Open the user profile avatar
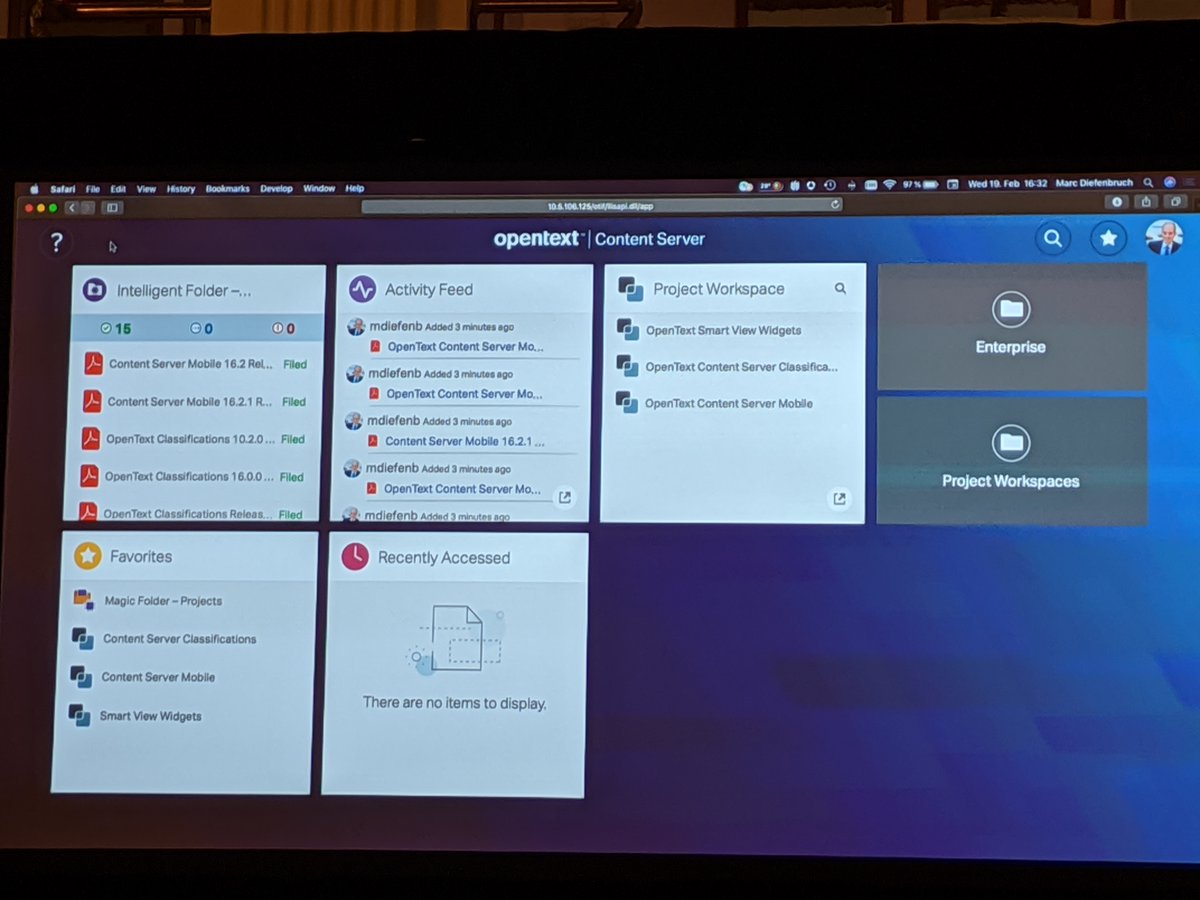Screen dimensions: 1200x900 click(x=1163, y=237)
